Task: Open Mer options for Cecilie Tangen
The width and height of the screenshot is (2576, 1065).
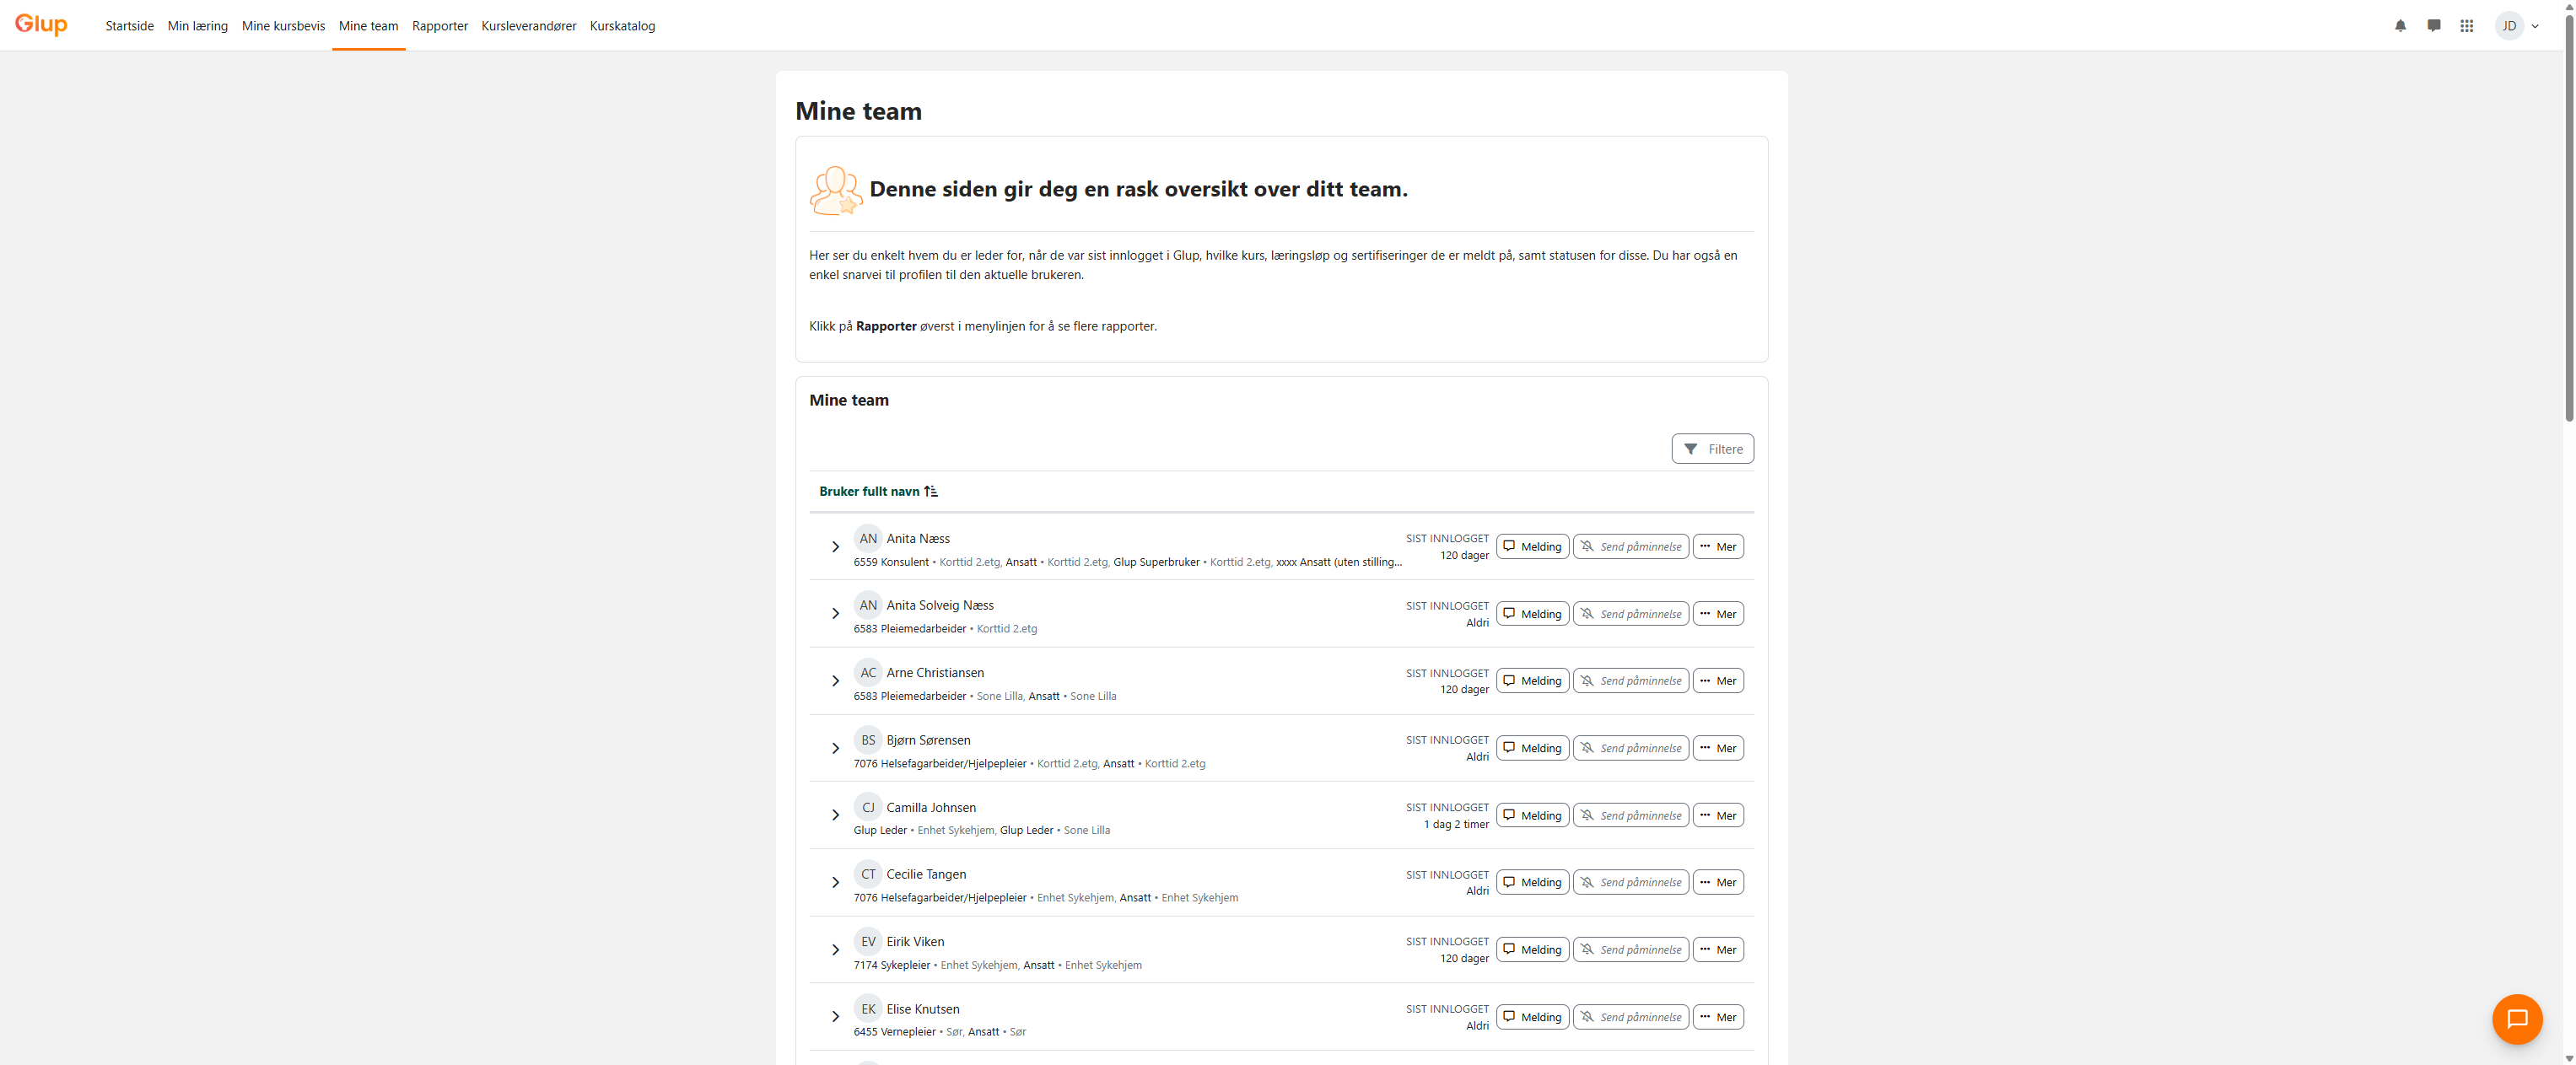Action: click(1717, 882)
